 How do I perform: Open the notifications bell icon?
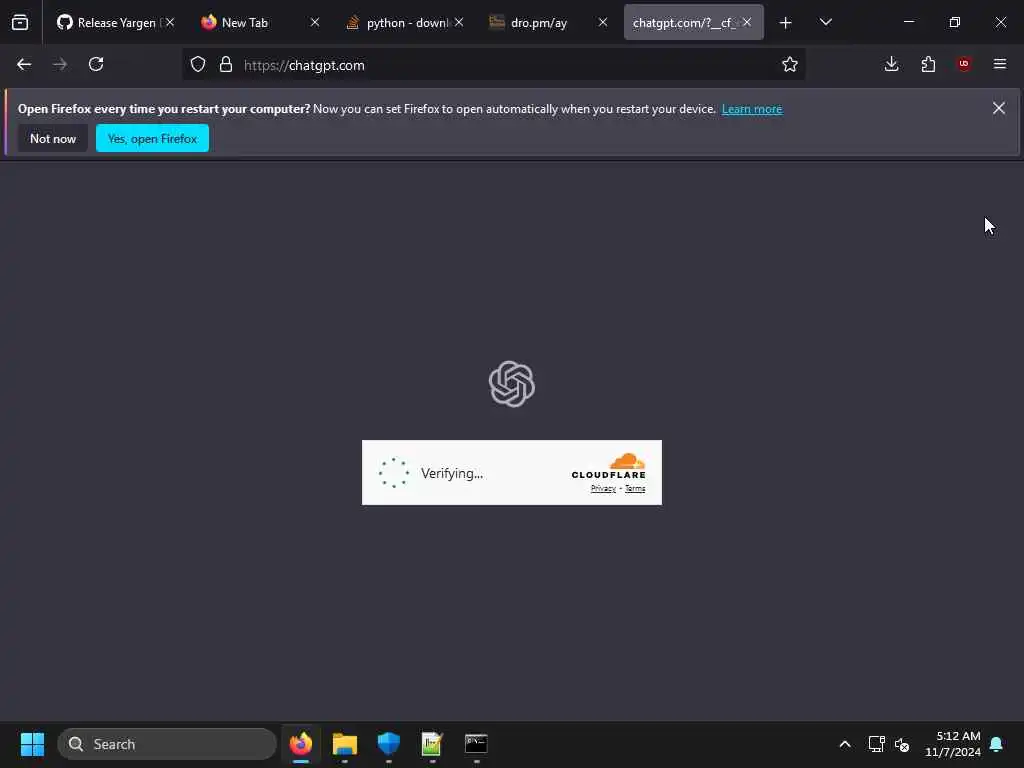pyautogui.click(x=996, y=744)
